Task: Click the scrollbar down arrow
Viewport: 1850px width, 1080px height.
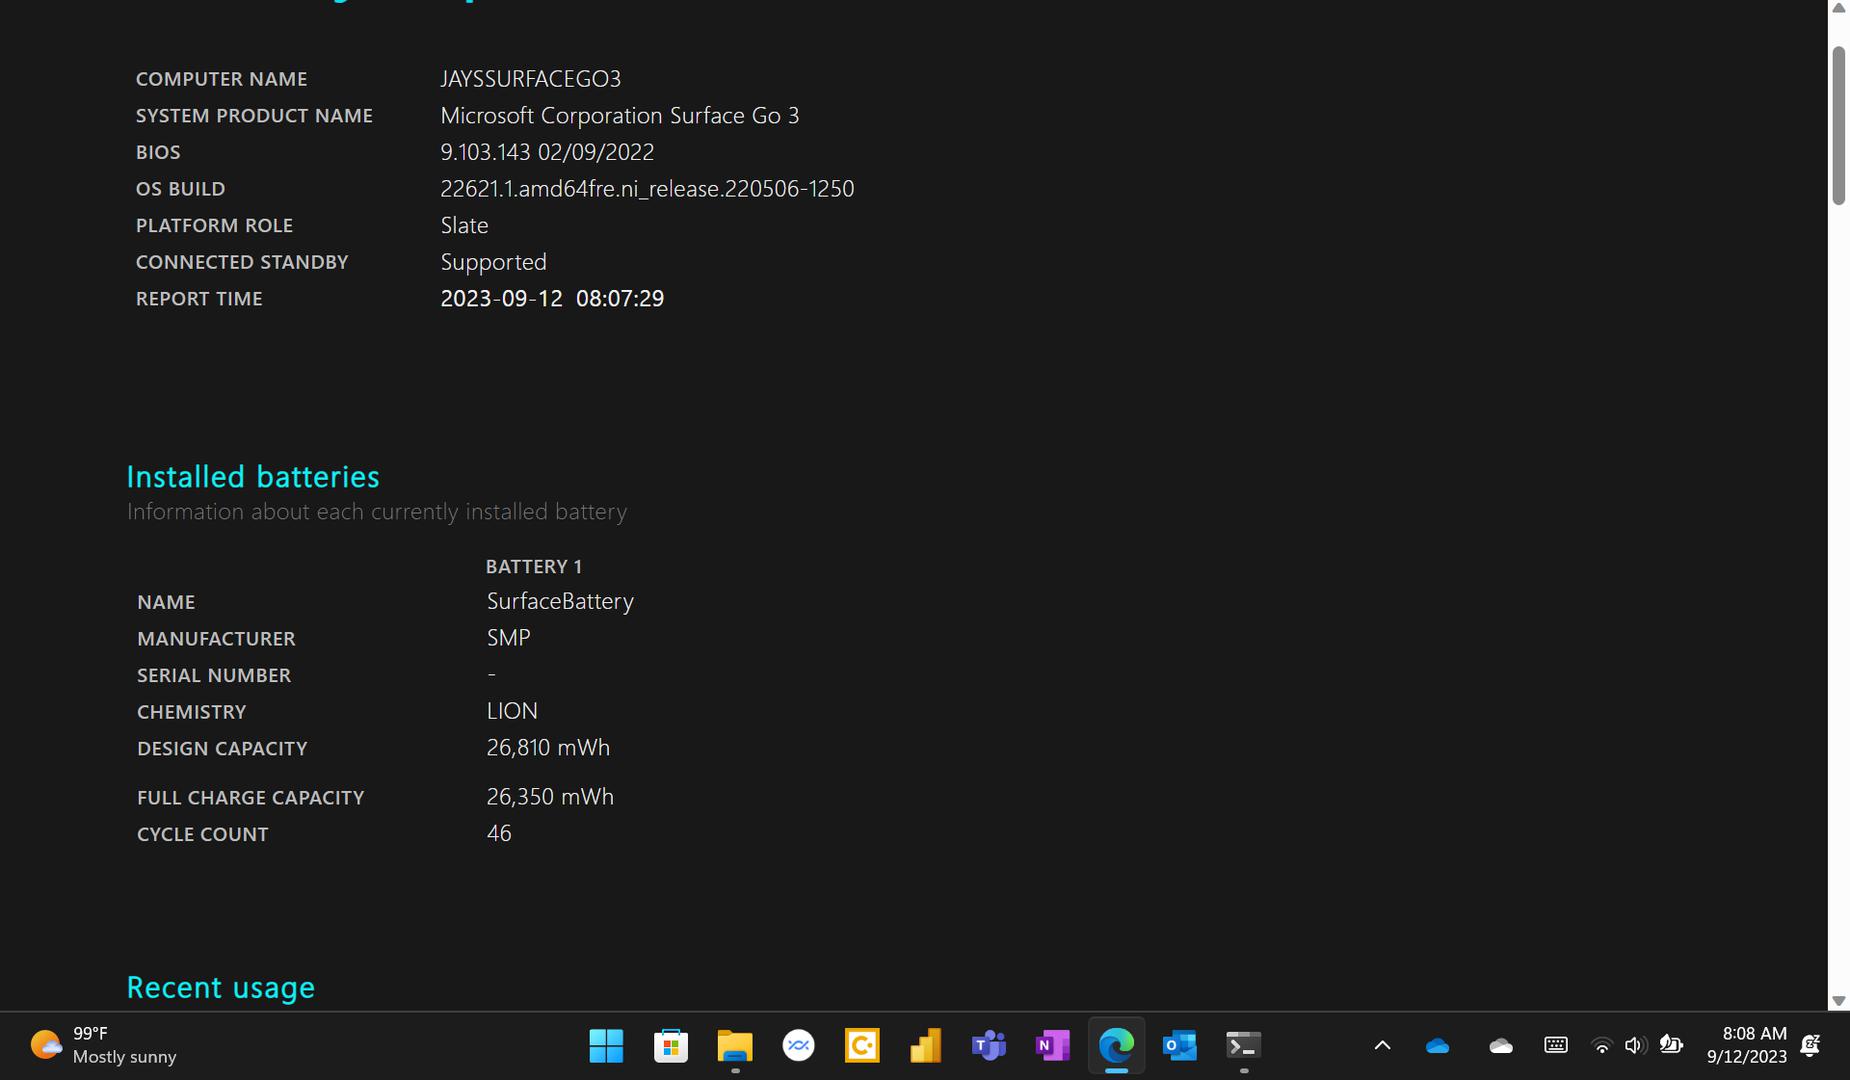Action: pyautogui.click(x=1838, y=1001)
